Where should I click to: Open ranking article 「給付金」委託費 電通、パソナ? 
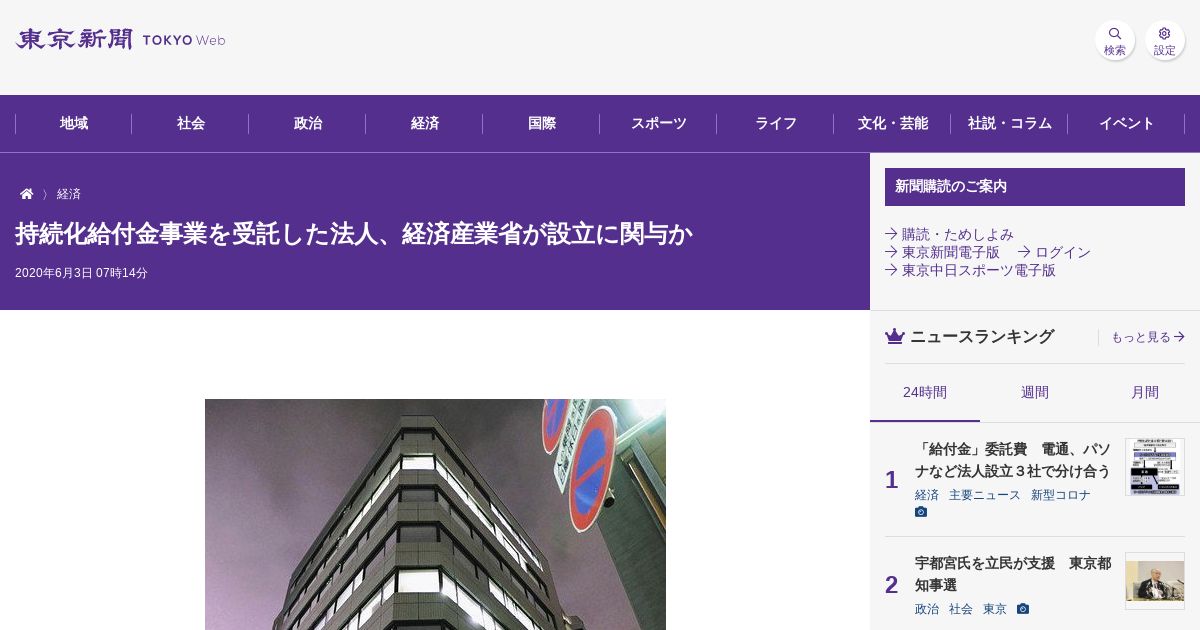1013,460
